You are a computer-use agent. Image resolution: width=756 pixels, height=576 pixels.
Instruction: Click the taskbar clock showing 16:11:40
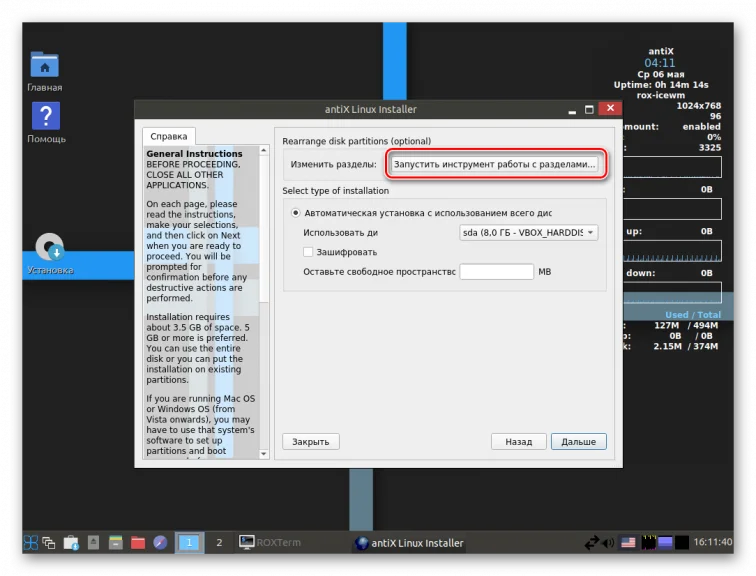713,542
